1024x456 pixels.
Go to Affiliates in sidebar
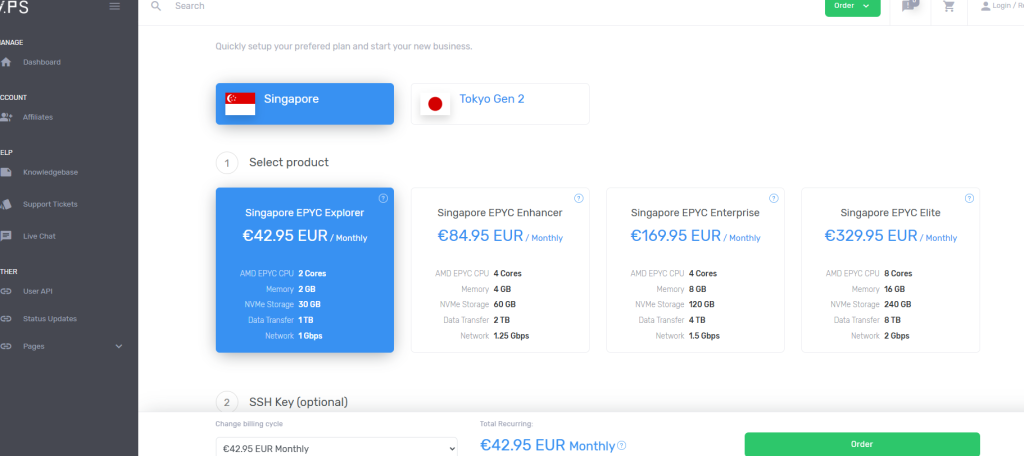pyautogui.click(x=38, y=117)
